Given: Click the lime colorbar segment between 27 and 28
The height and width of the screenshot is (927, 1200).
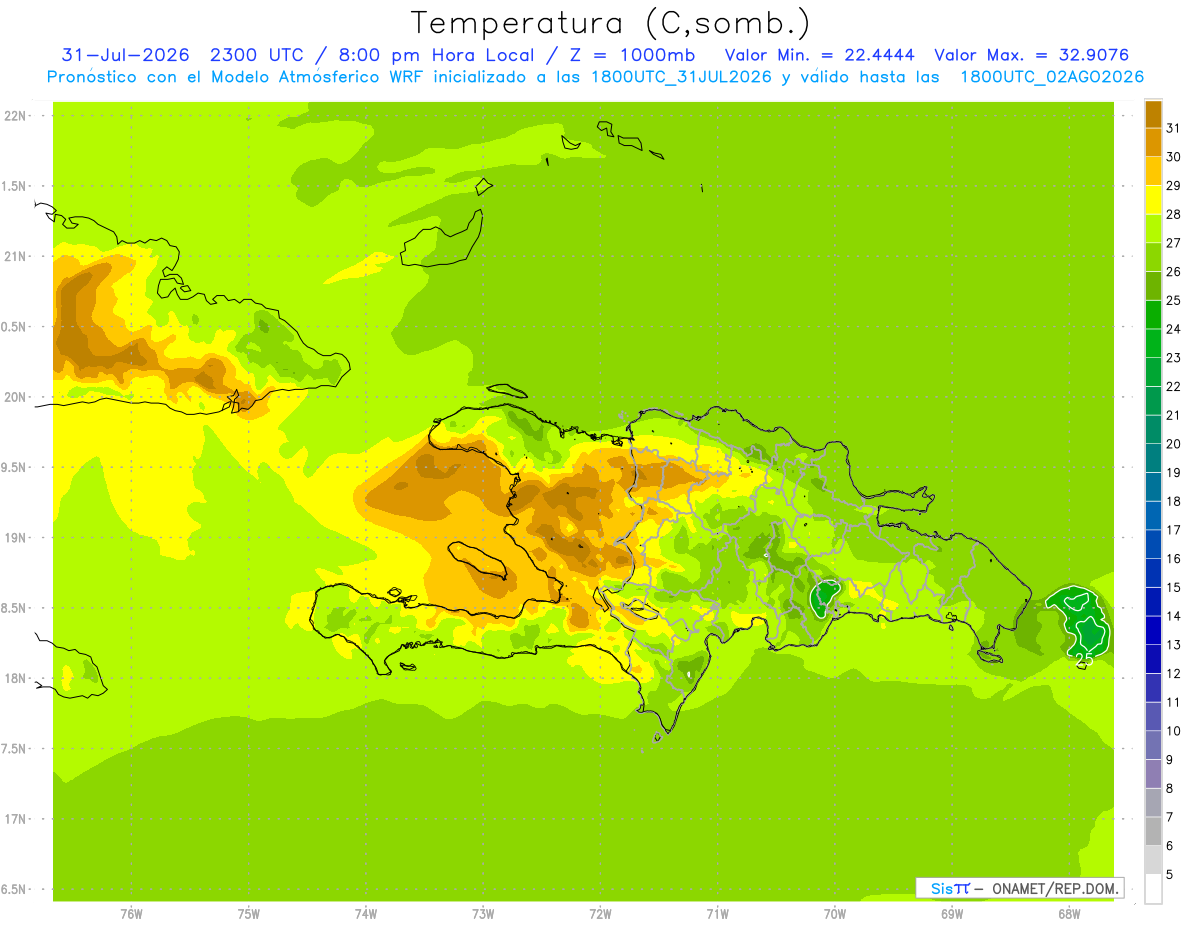Looking at the screenshot, I should (x=1153, y=228).
